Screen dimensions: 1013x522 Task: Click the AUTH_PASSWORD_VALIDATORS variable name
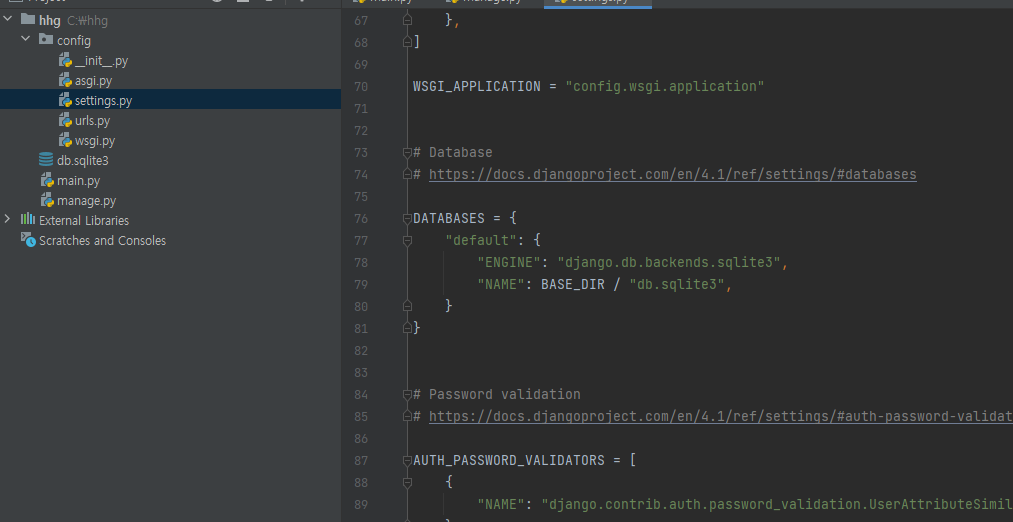tap(509, 460)
